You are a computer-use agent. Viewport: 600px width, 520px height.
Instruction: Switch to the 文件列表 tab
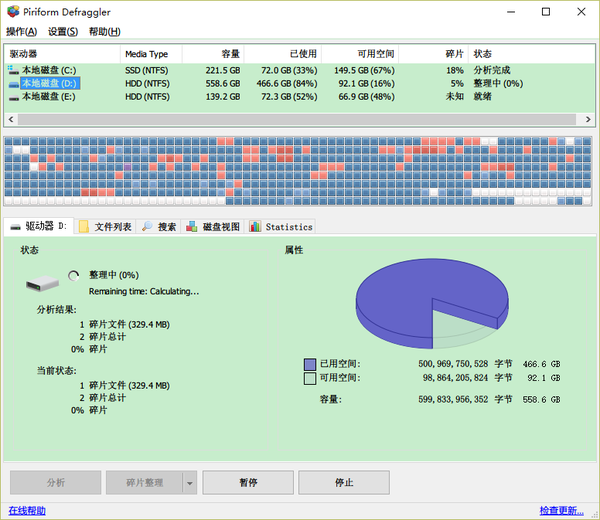coord(105,227)
